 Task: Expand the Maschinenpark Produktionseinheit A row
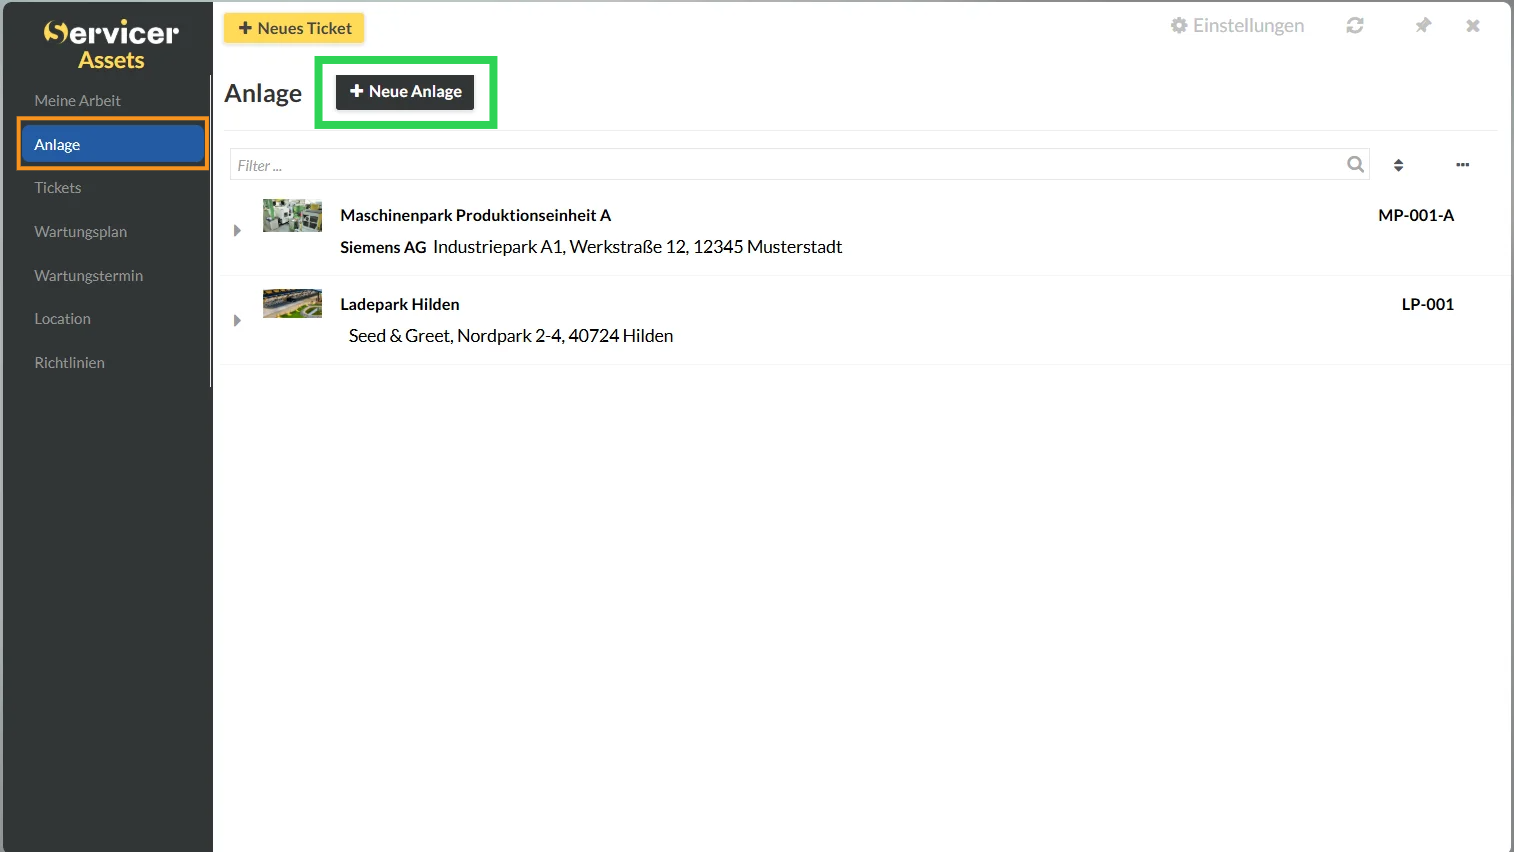pyautogui.click(x=237, y=231)
